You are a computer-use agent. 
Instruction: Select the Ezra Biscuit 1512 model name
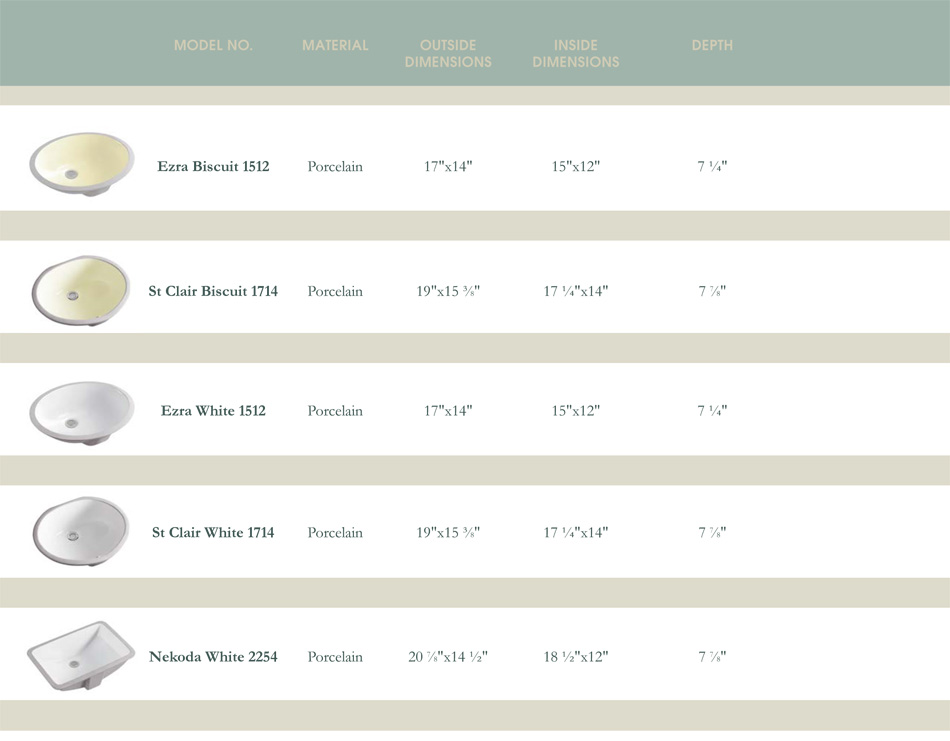(x=213, y=166)
